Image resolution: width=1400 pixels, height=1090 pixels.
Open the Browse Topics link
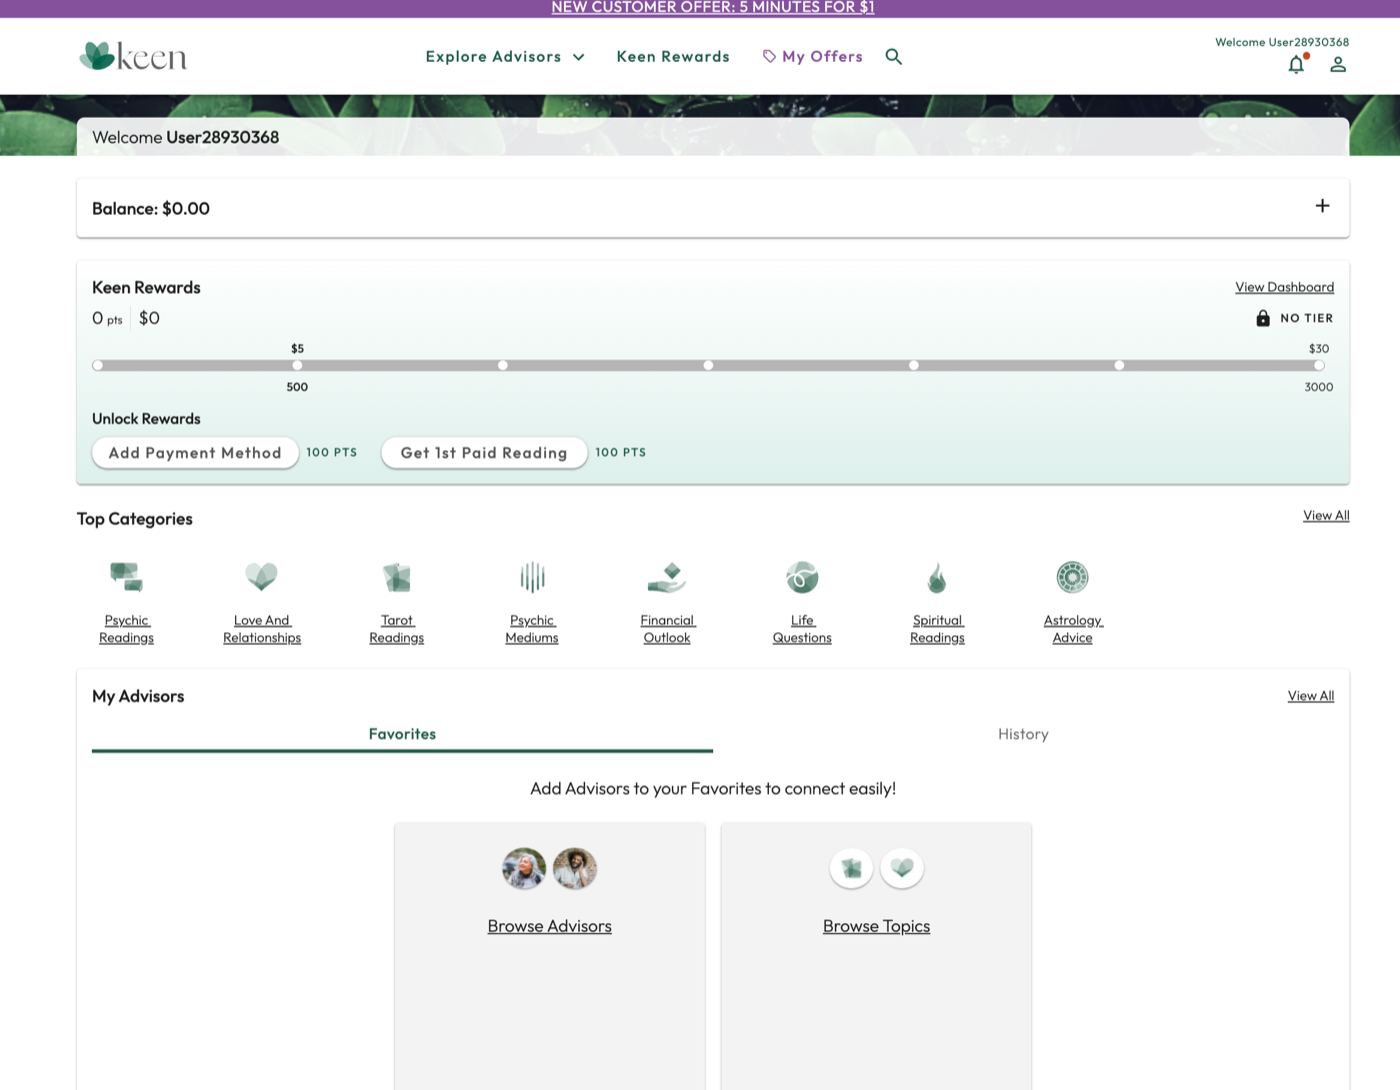876,926
